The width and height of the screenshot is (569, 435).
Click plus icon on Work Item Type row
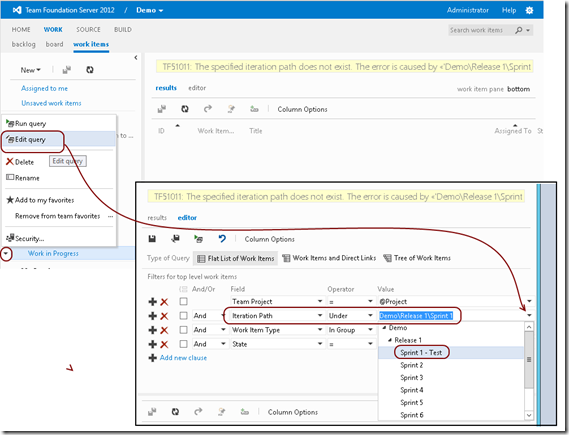coord(153,330)
